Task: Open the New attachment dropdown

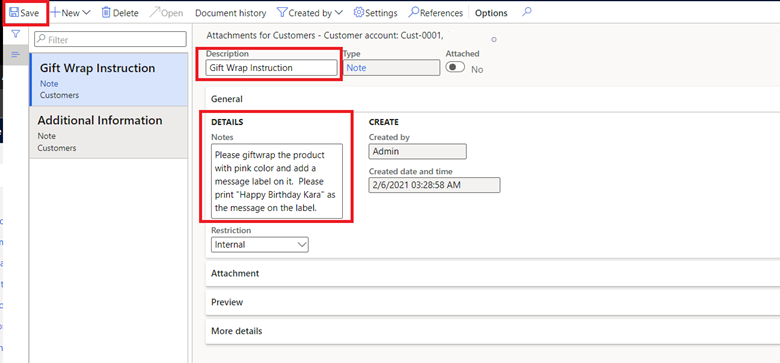Action: point(71,13)
